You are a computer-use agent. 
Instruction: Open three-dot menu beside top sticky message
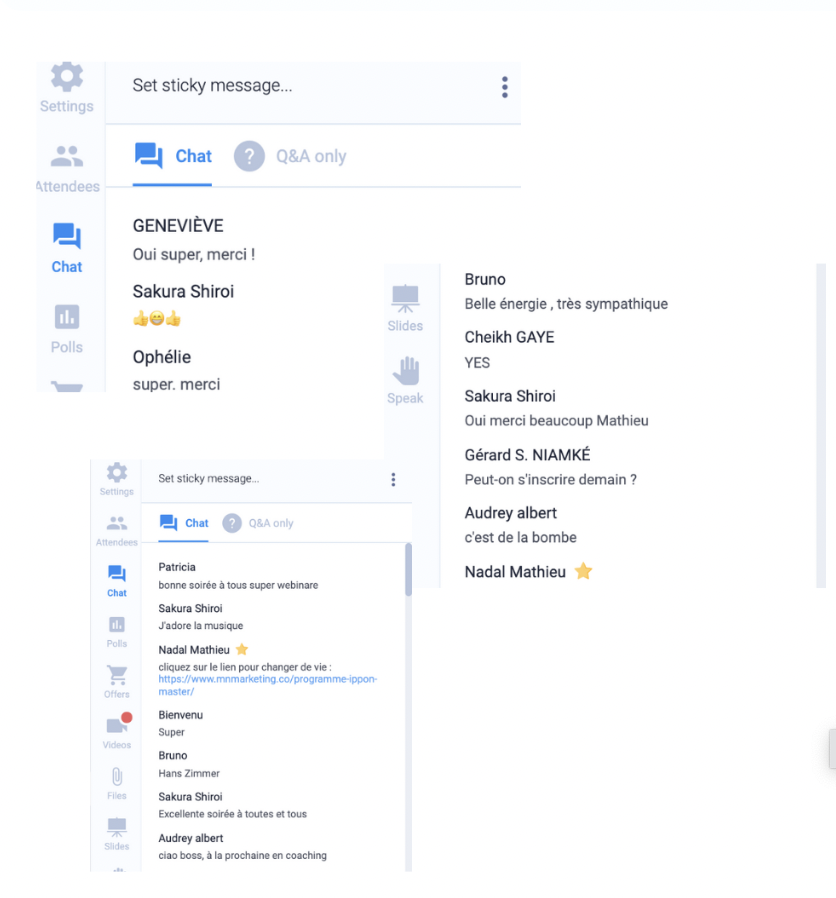(x=504, y=87)
